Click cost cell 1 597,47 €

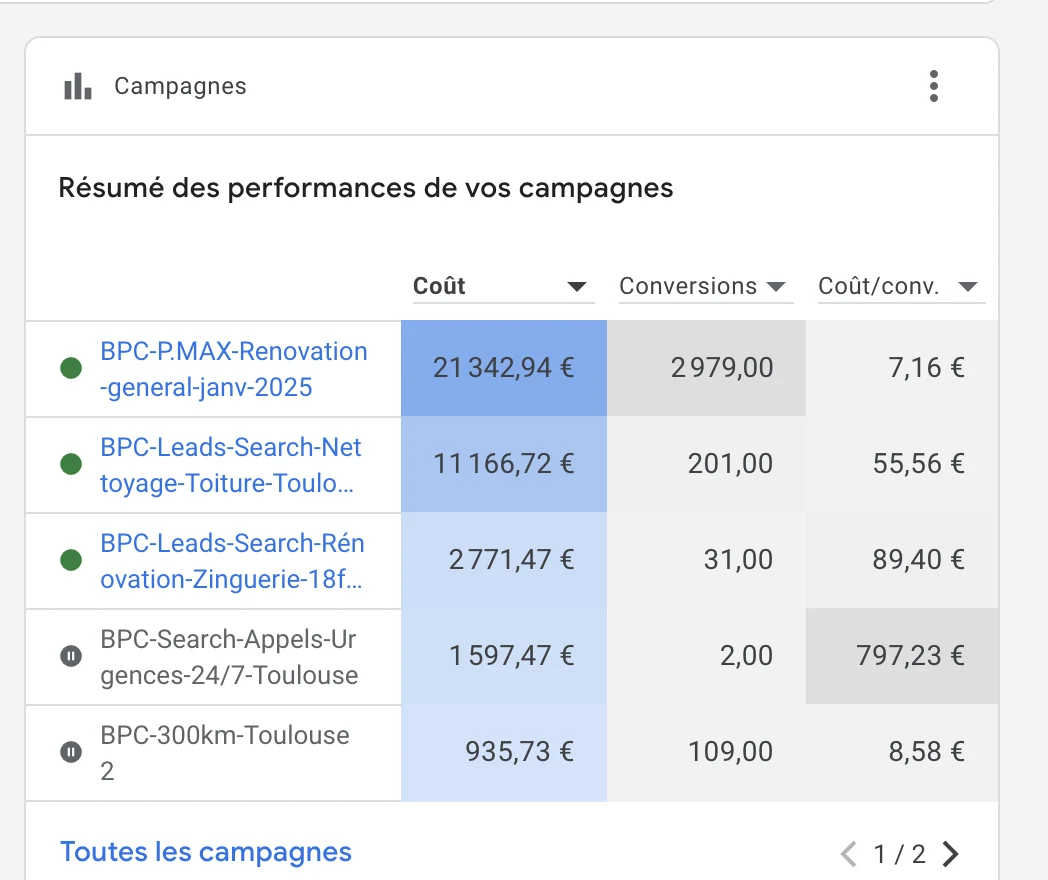coord(504,656)
